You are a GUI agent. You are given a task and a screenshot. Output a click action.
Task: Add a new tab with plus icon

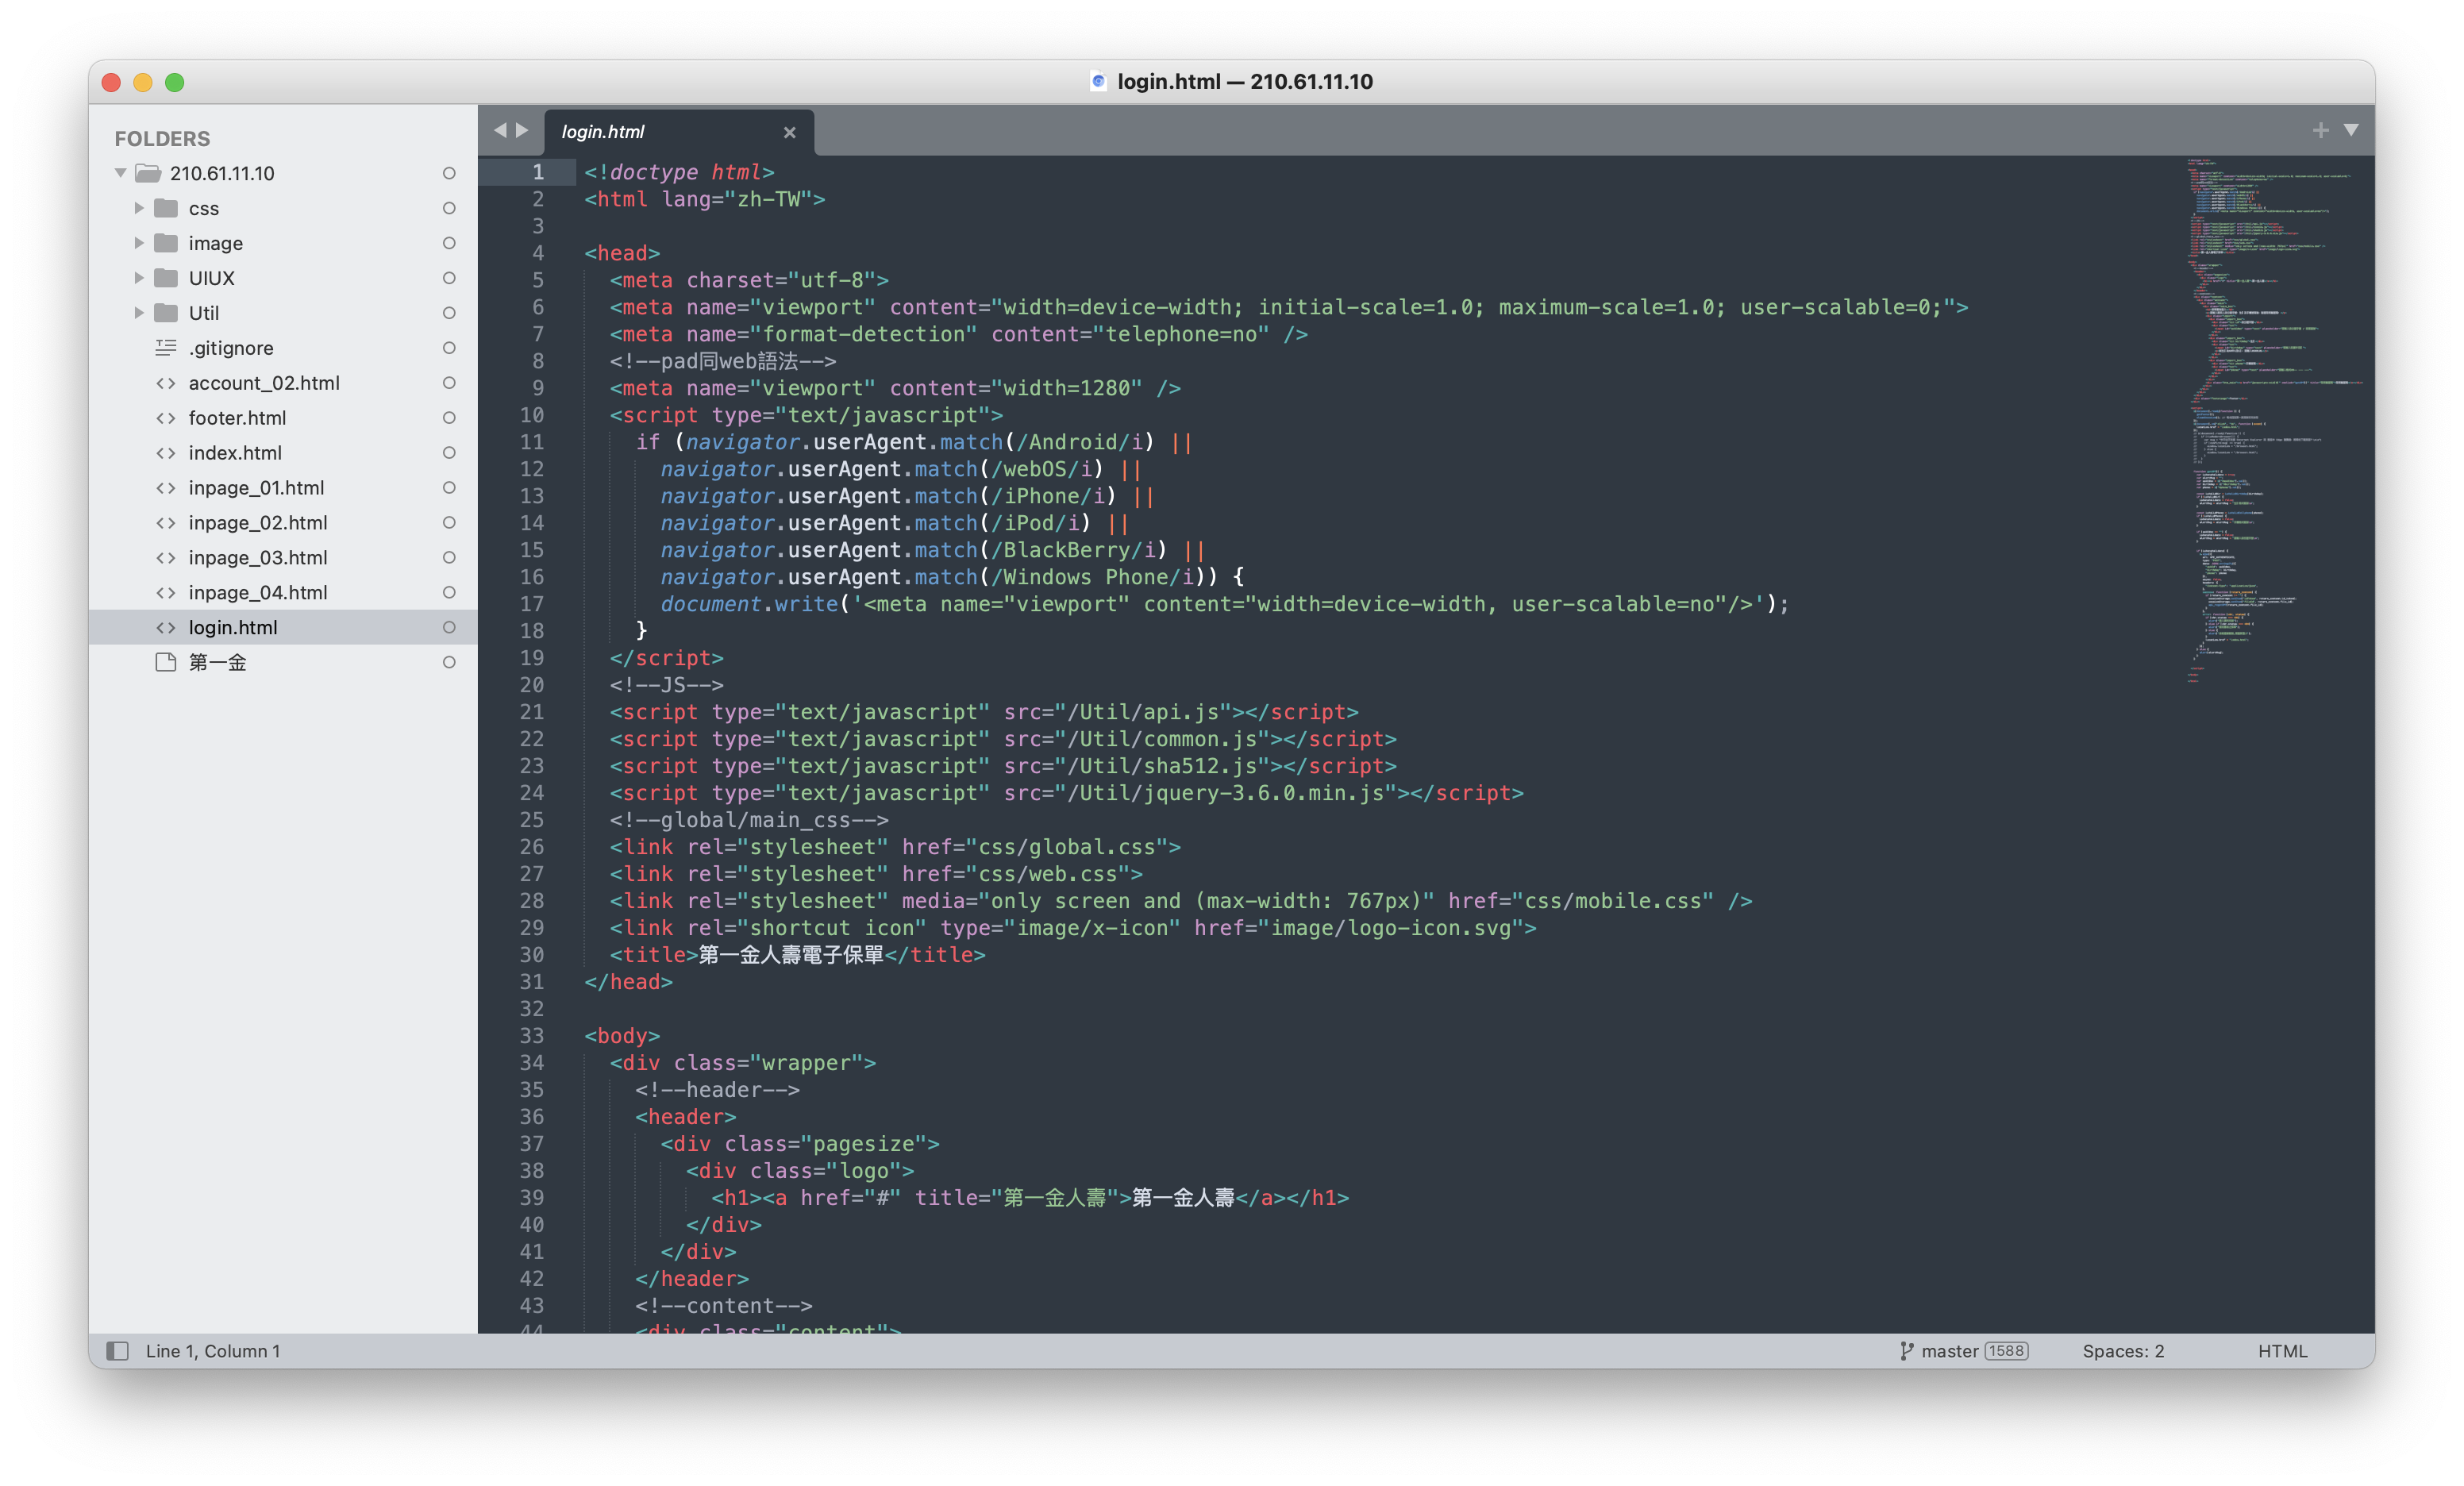pos(2320,130)
